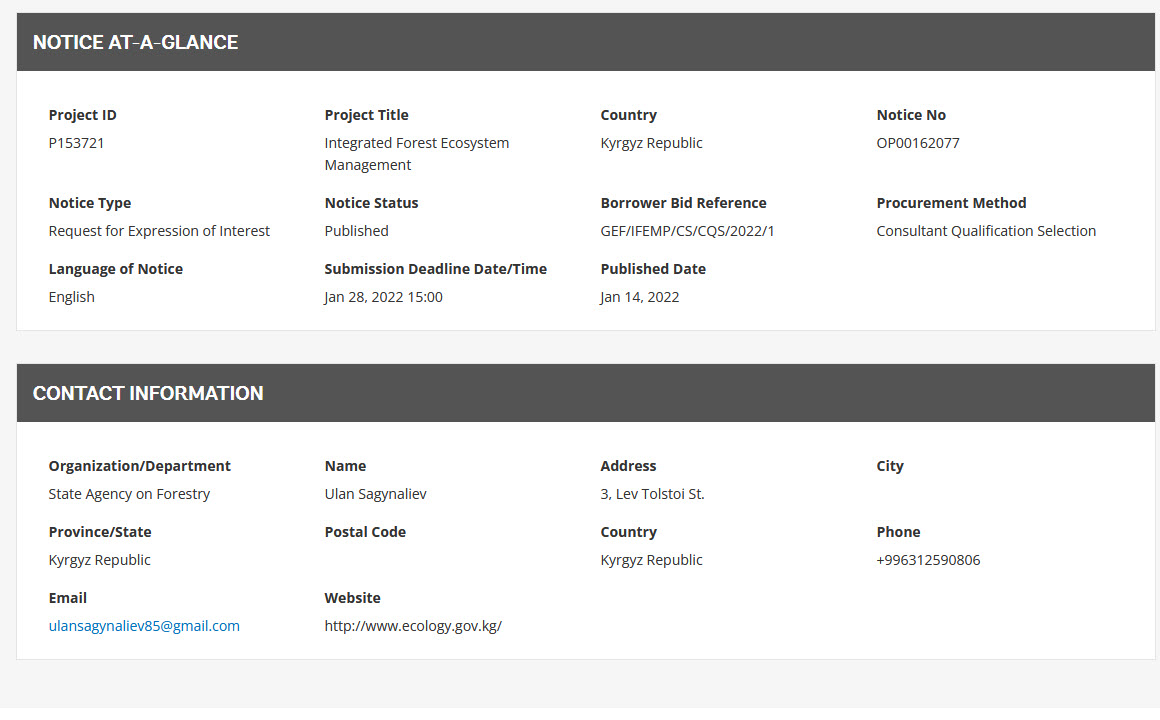Click the submission deadline Jan 28, 2022 15:00
The image size is (1160, 720).
[383, 297]
